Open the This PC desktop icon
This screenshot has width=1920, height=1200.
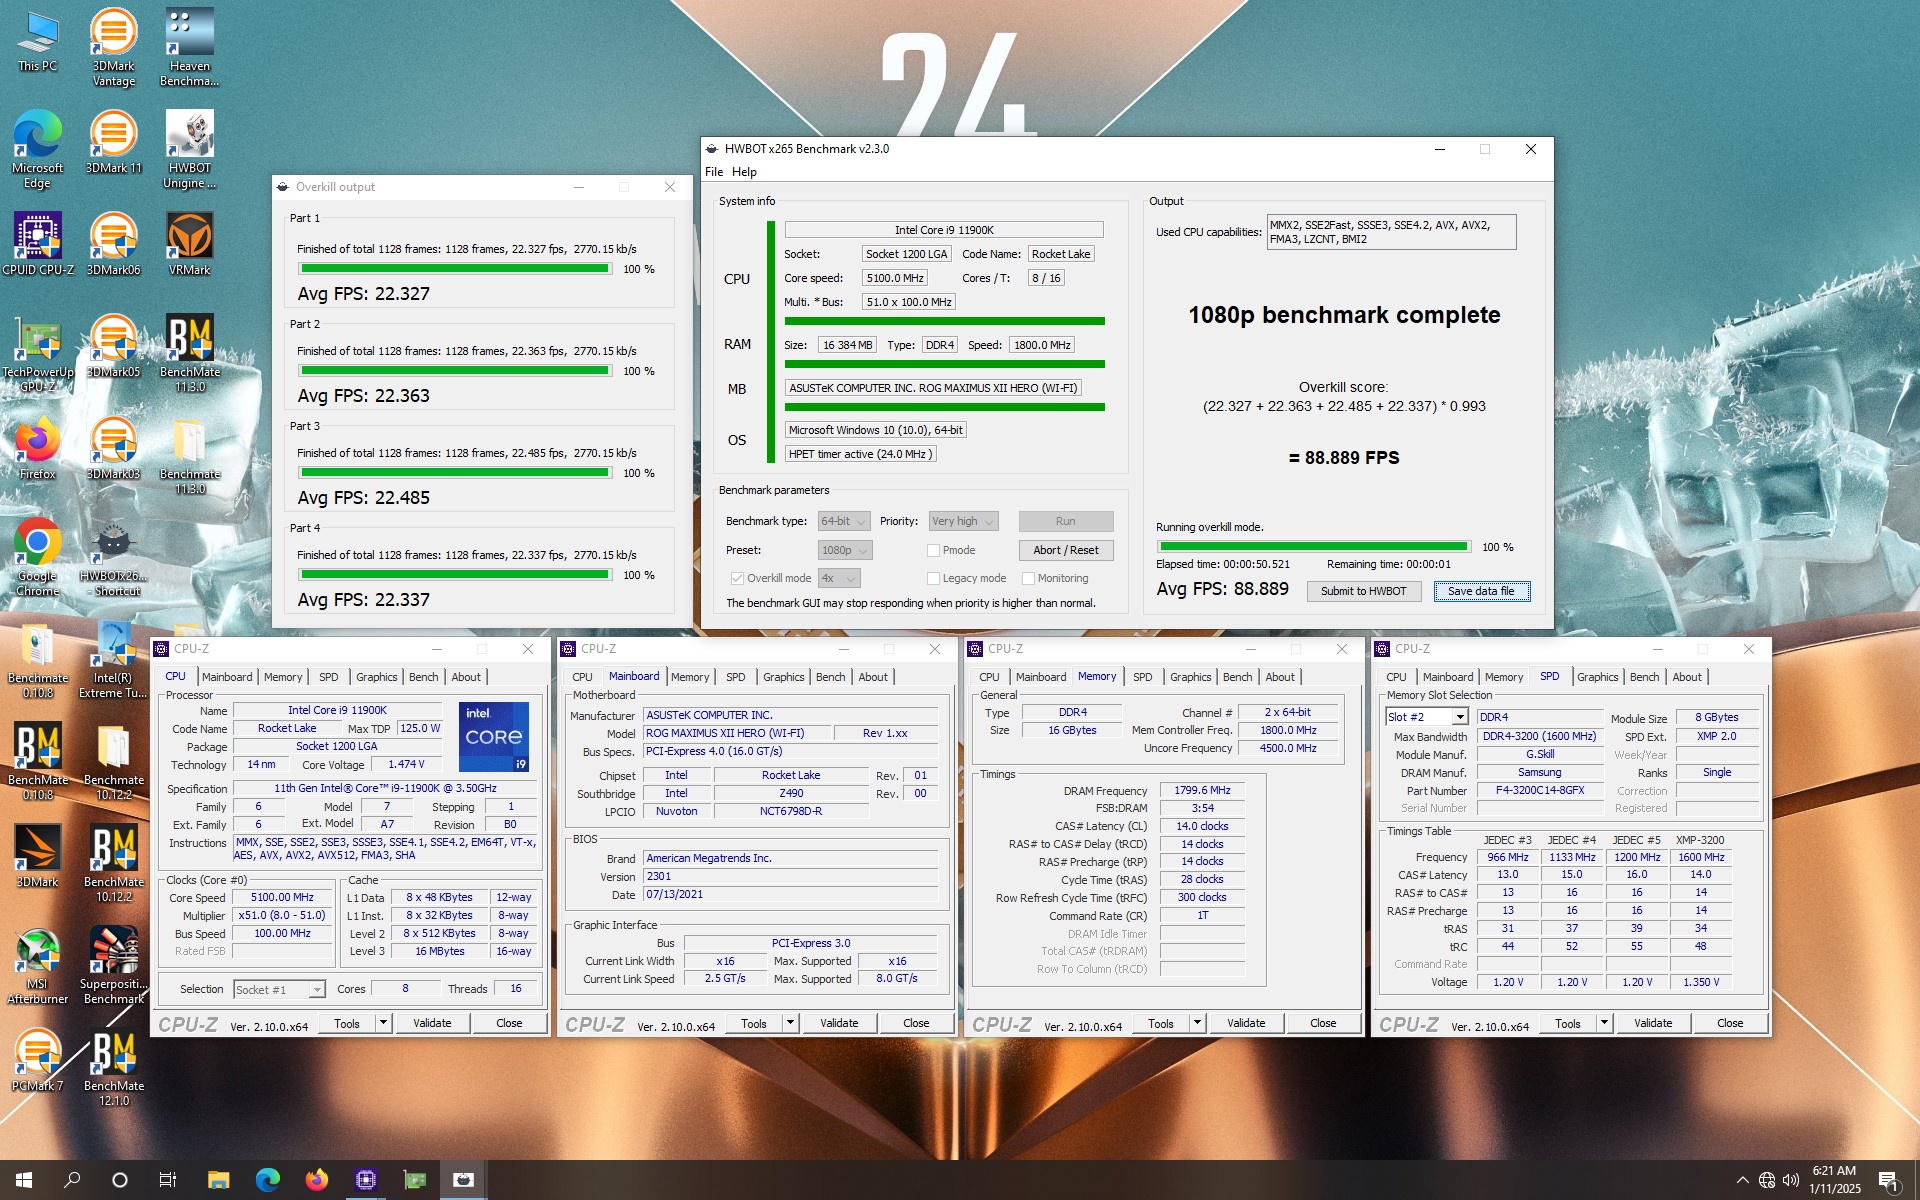37,40
